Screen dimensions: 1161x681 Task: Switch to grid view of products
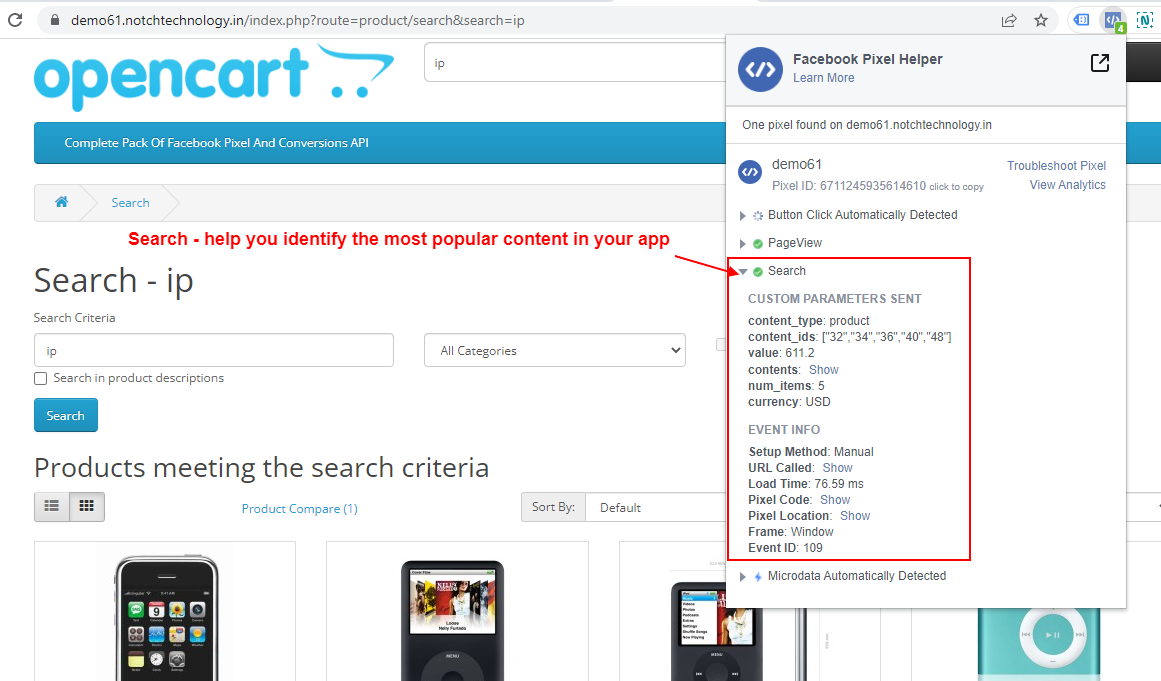coord(87,506)
